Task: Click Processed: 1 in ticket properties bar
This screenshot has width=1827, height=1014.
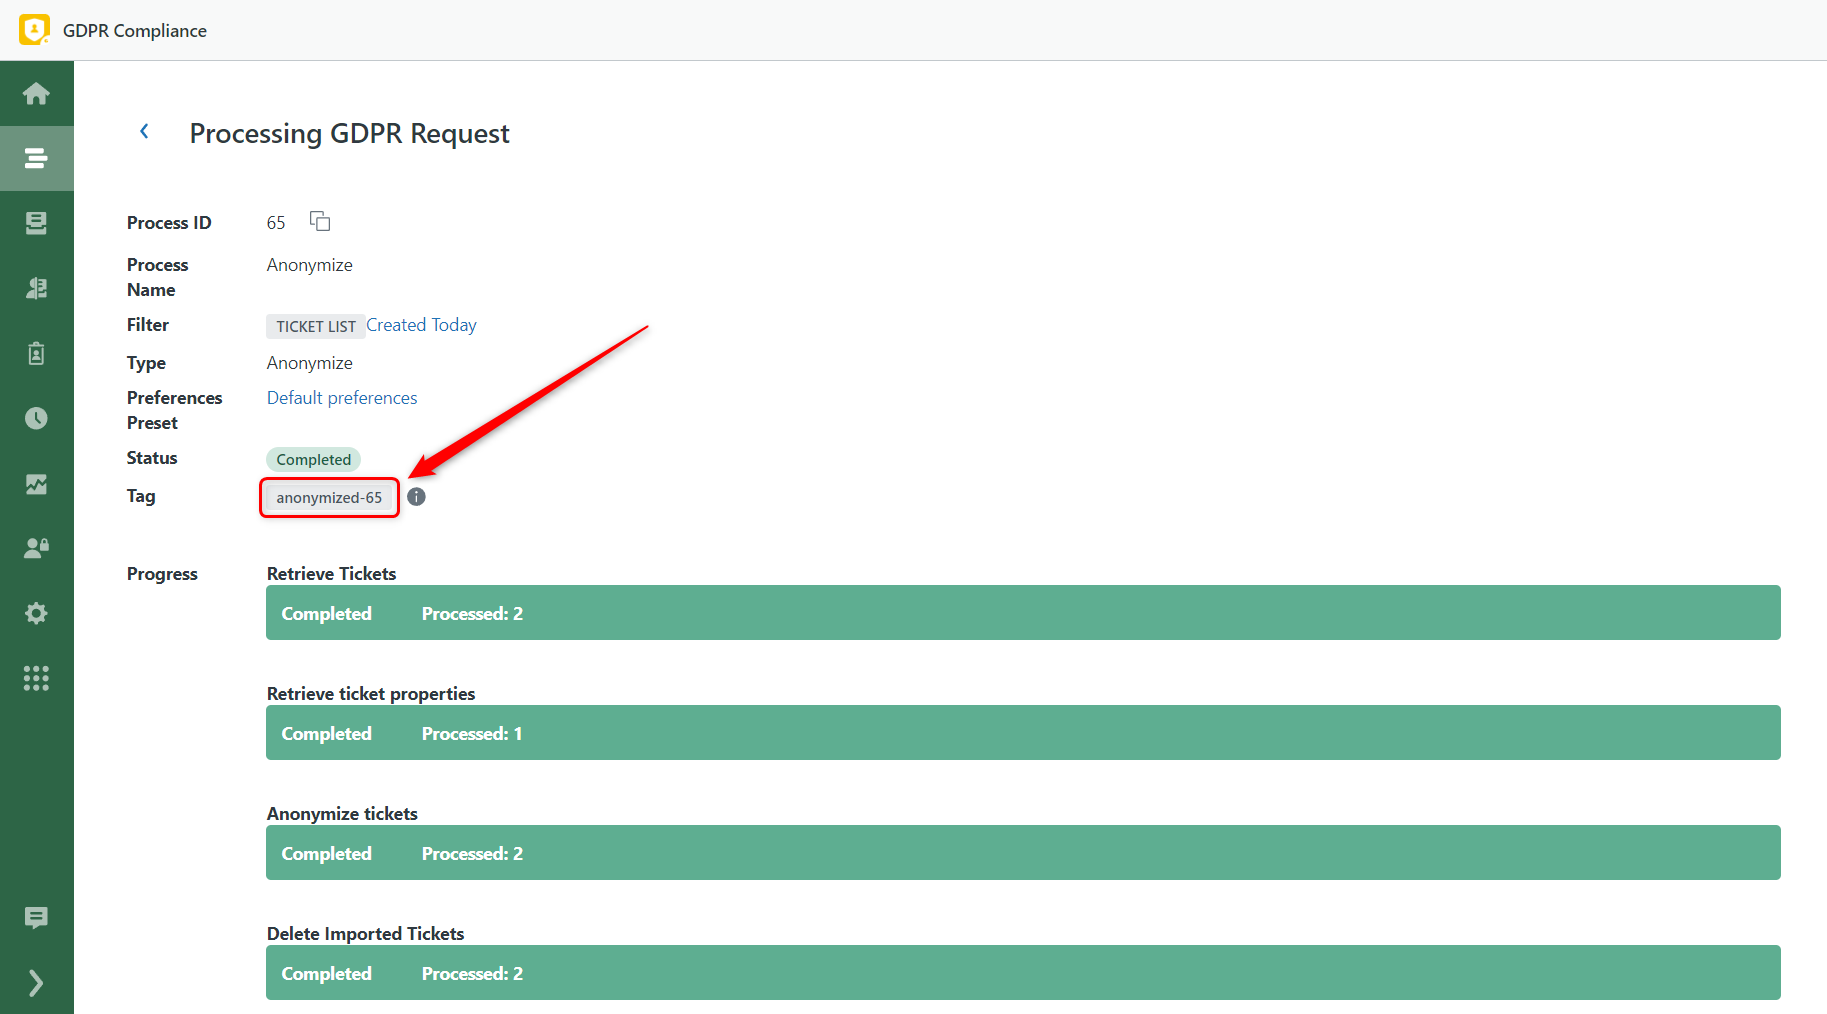Action: (472, 734)
